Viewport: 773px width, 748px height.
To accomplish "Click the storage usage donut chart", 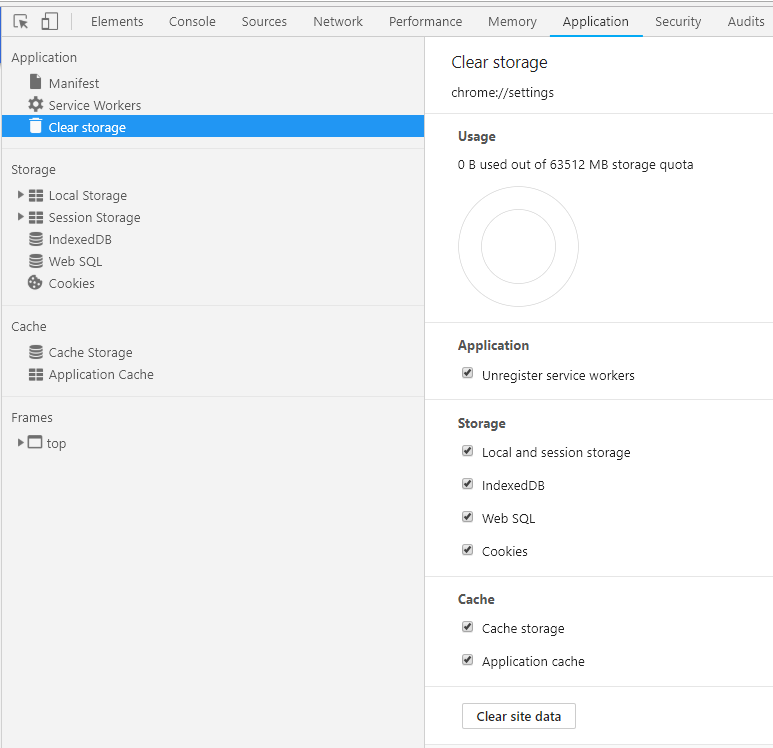I will (x=518, y=246).
